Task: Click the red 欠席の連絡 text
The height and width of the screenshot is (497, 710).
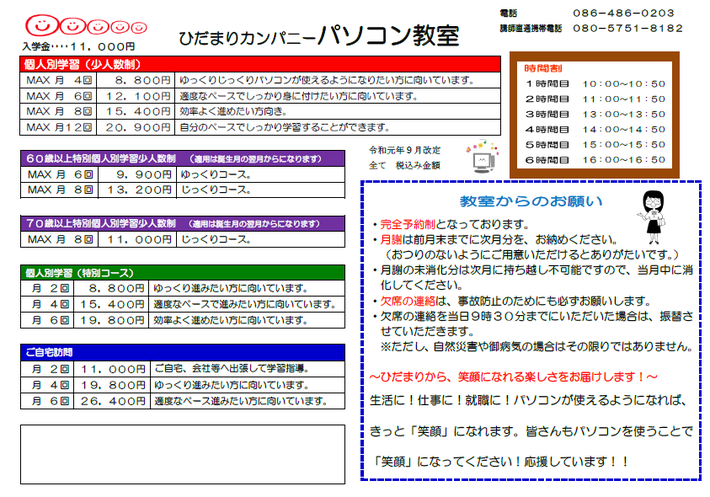Action: [x=408, y=301]
